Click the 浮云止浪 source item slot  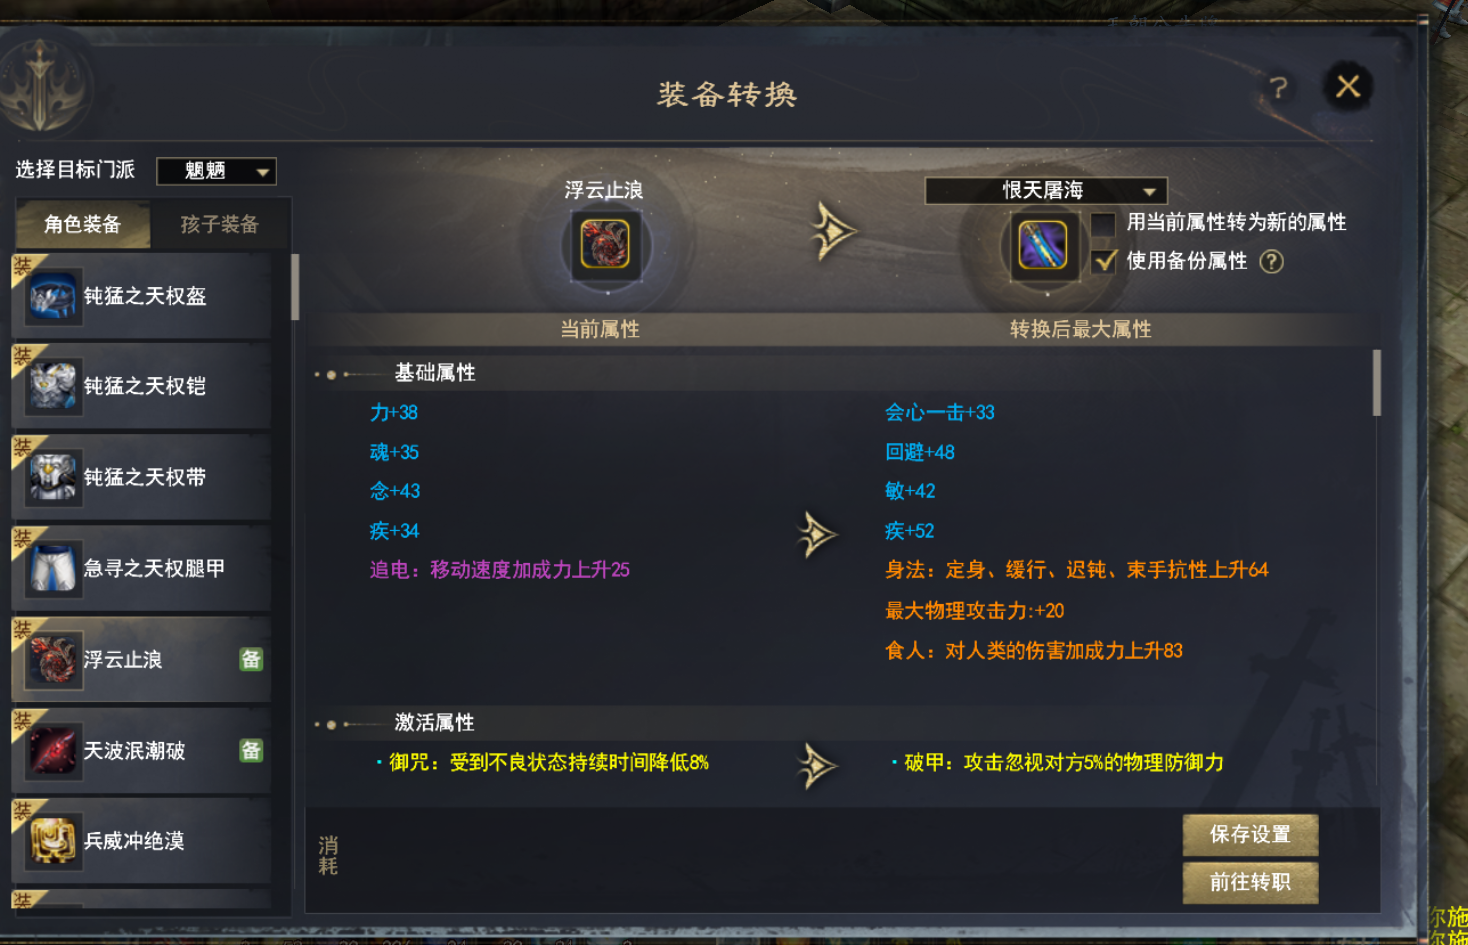pyautogui.click(x=605, y=245)
